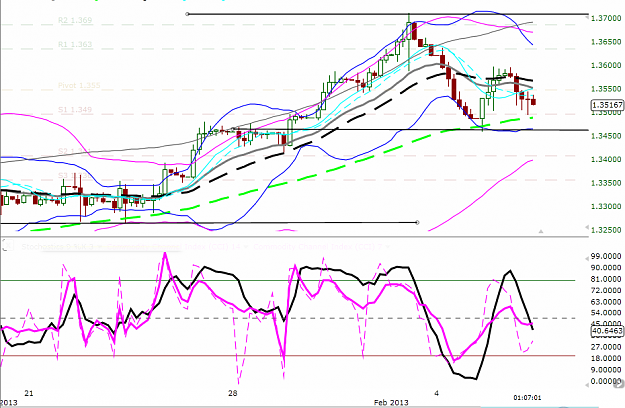Click the 63.0000 indicator axis value

click(606, 302)
